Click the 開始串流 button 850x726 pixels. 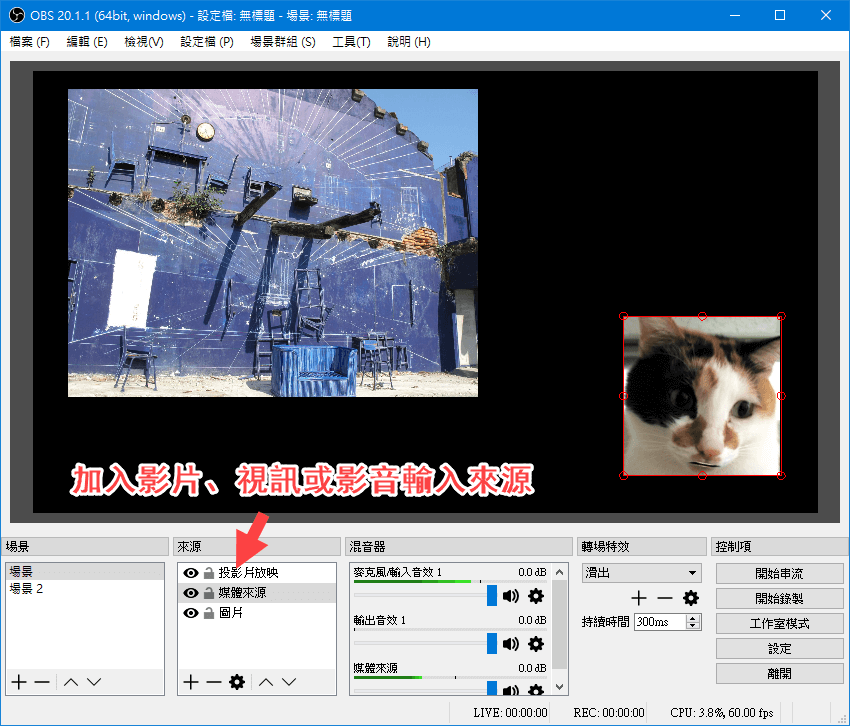(x=779, y=574)
